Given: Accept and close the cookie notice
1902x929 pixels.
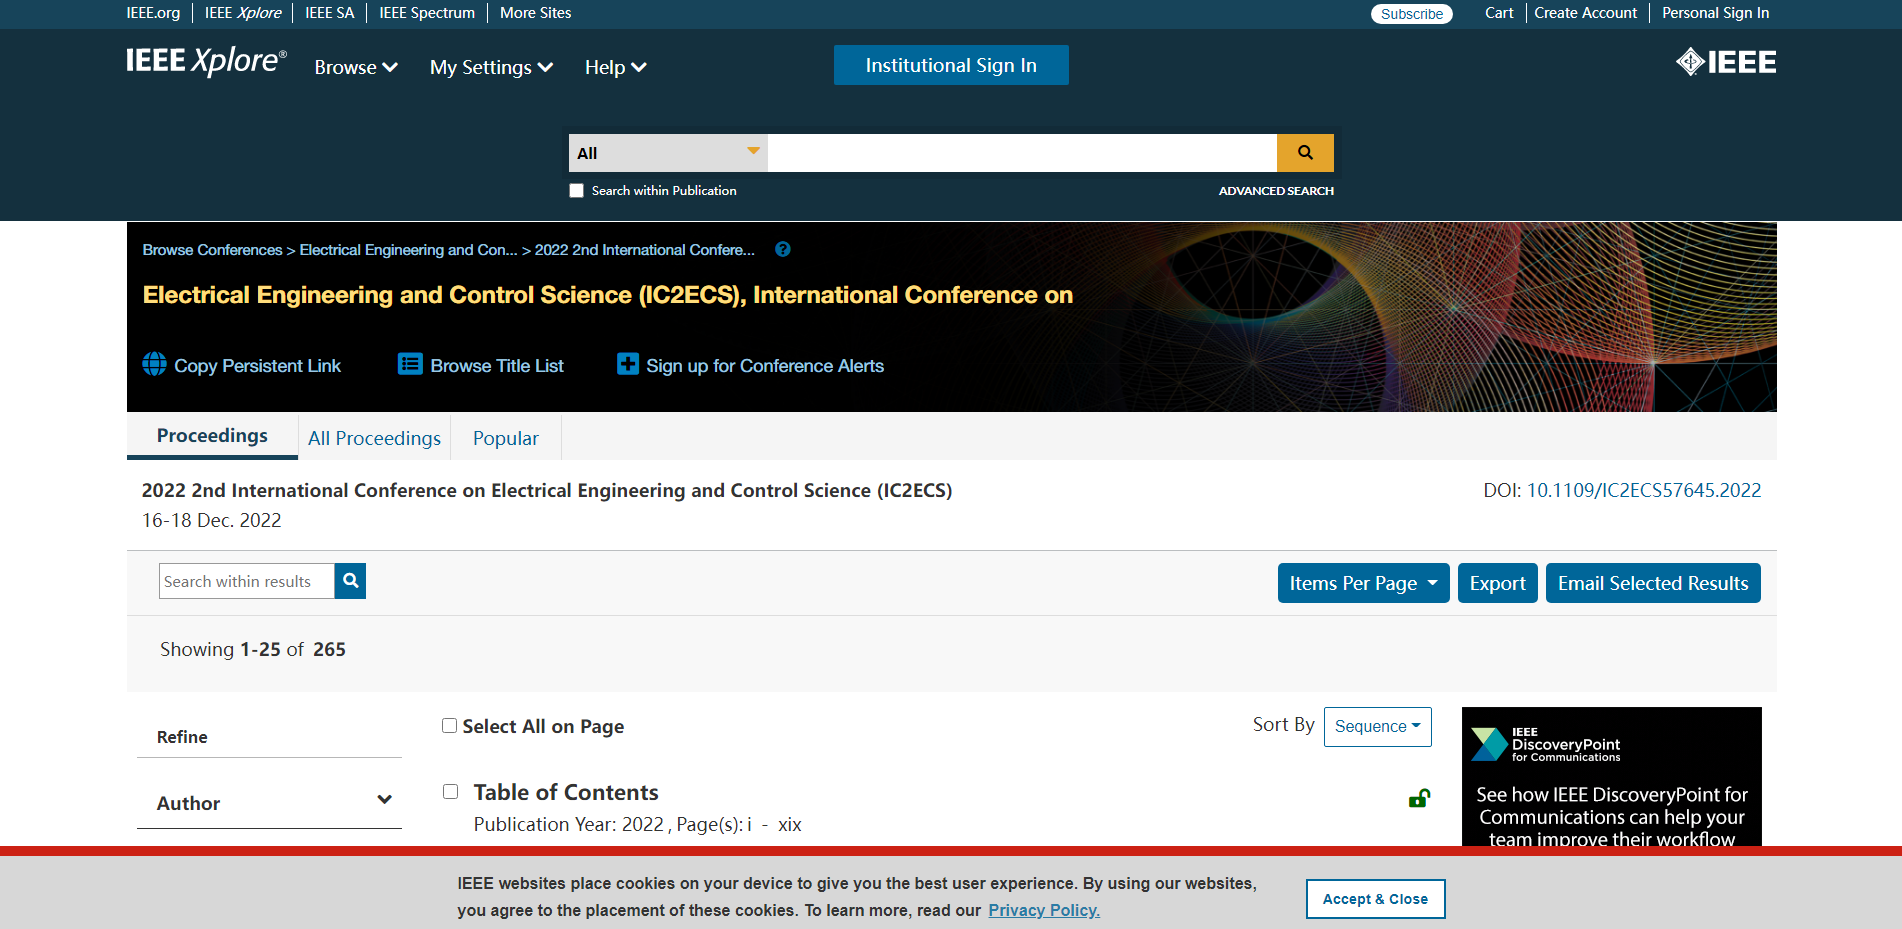Looking at the screenshot, I should 1375,899.
